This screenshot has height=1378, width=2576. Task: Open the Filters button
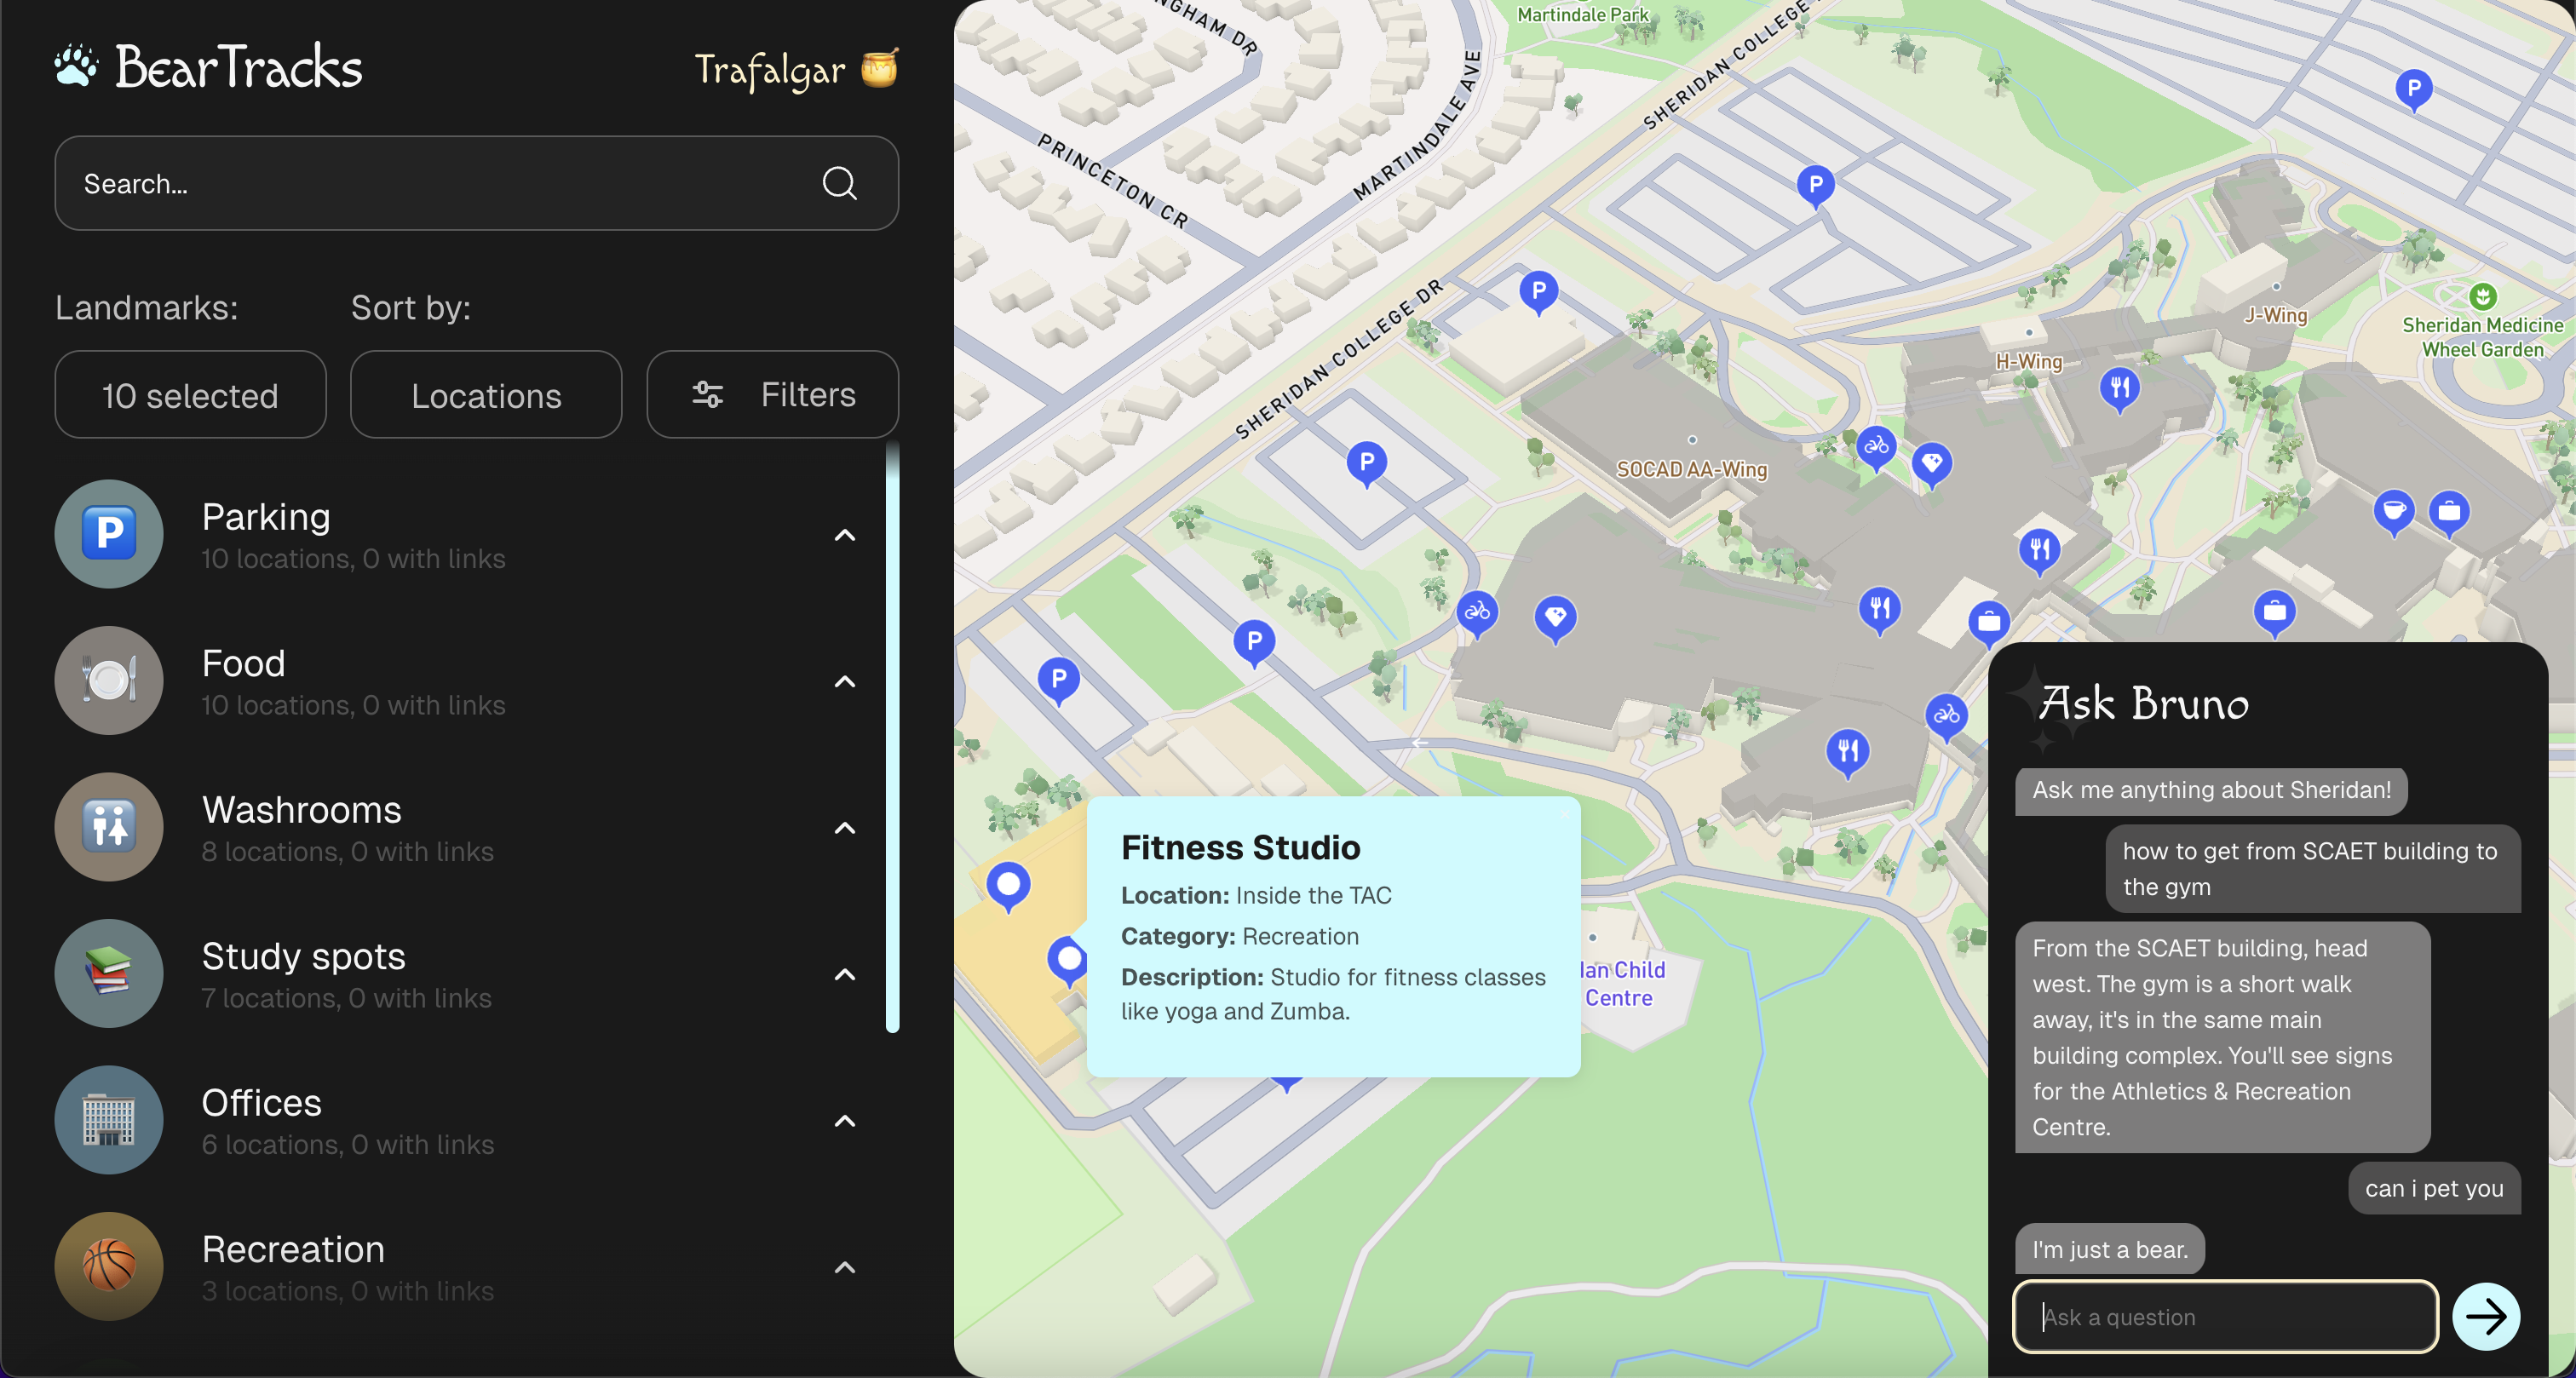click(772, 395)
